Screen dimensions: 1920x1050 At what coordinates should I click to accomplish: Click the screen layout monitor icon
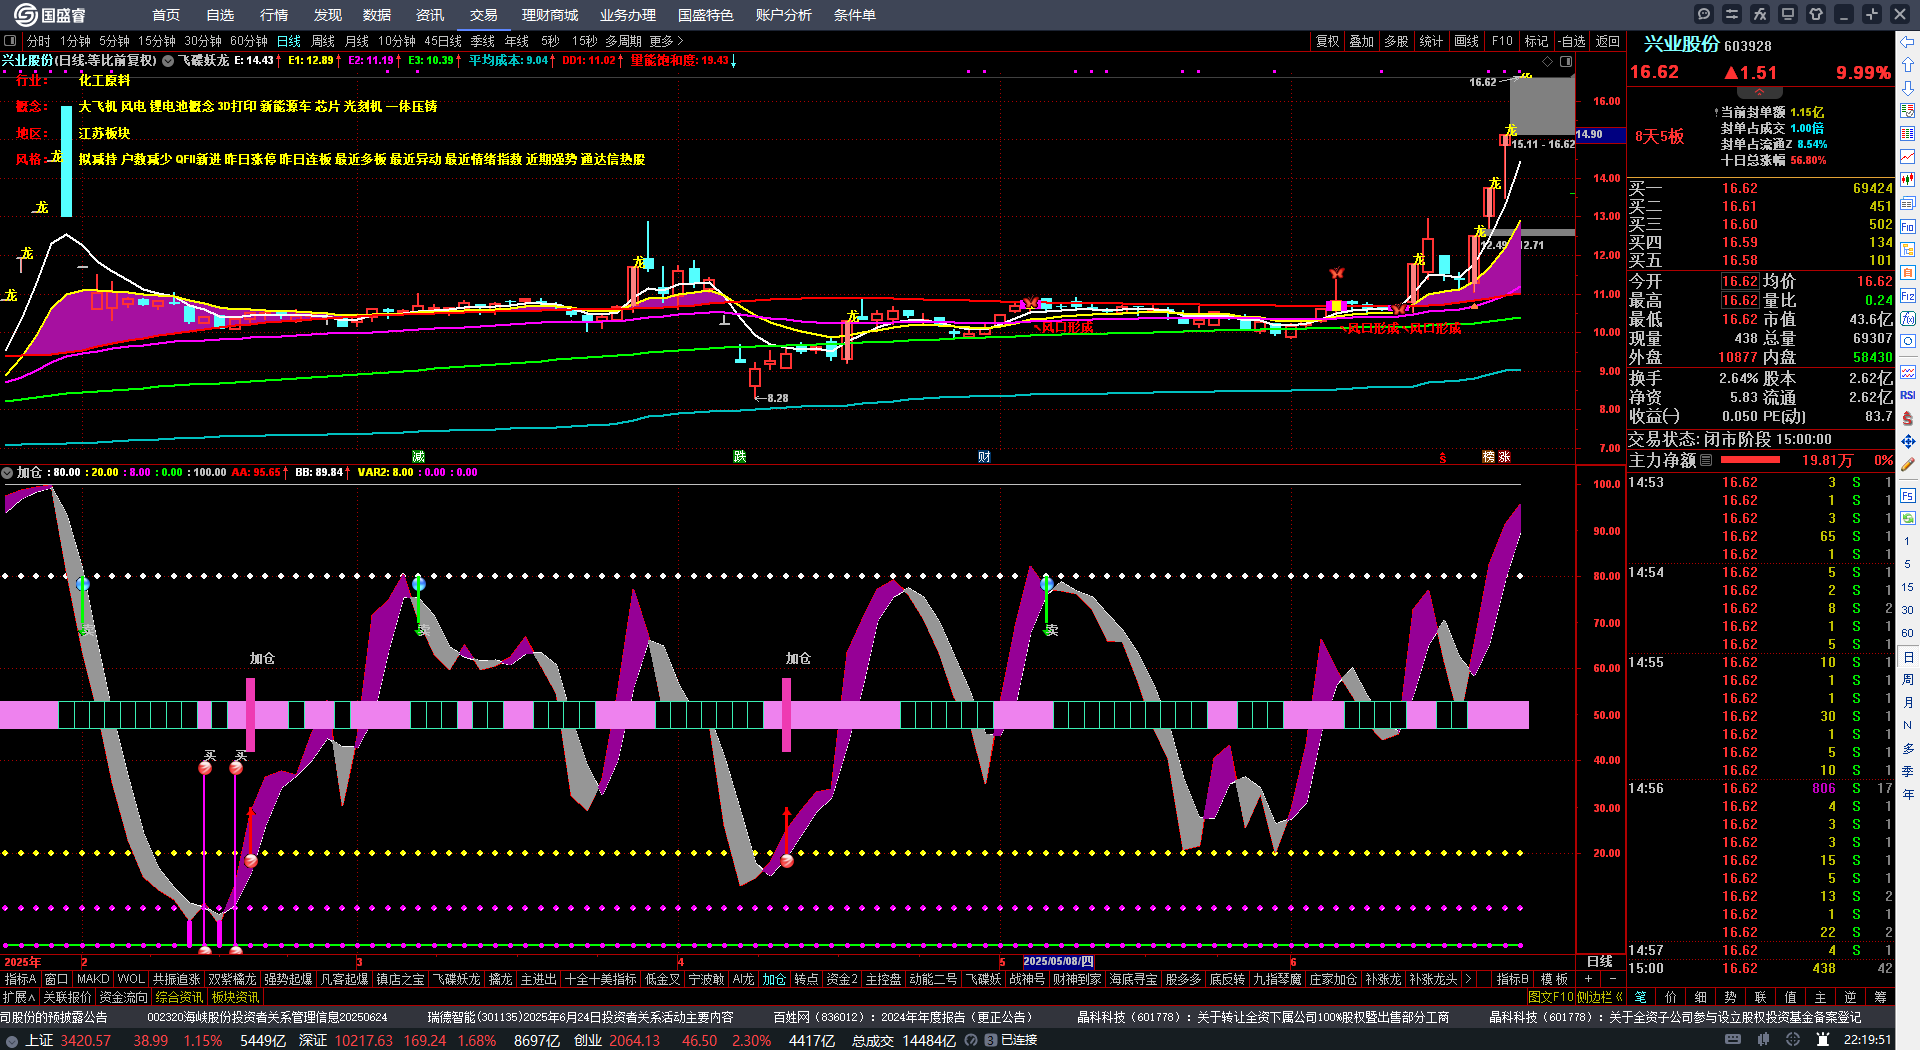[1788, 14]
